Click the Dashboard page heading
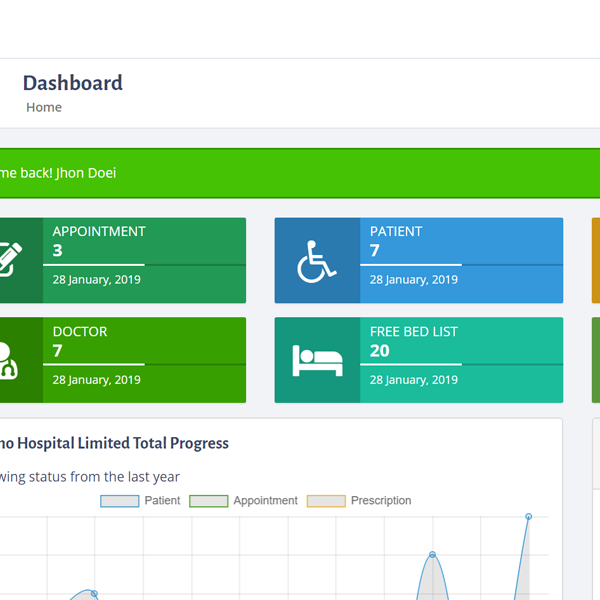 click(73, 83)
